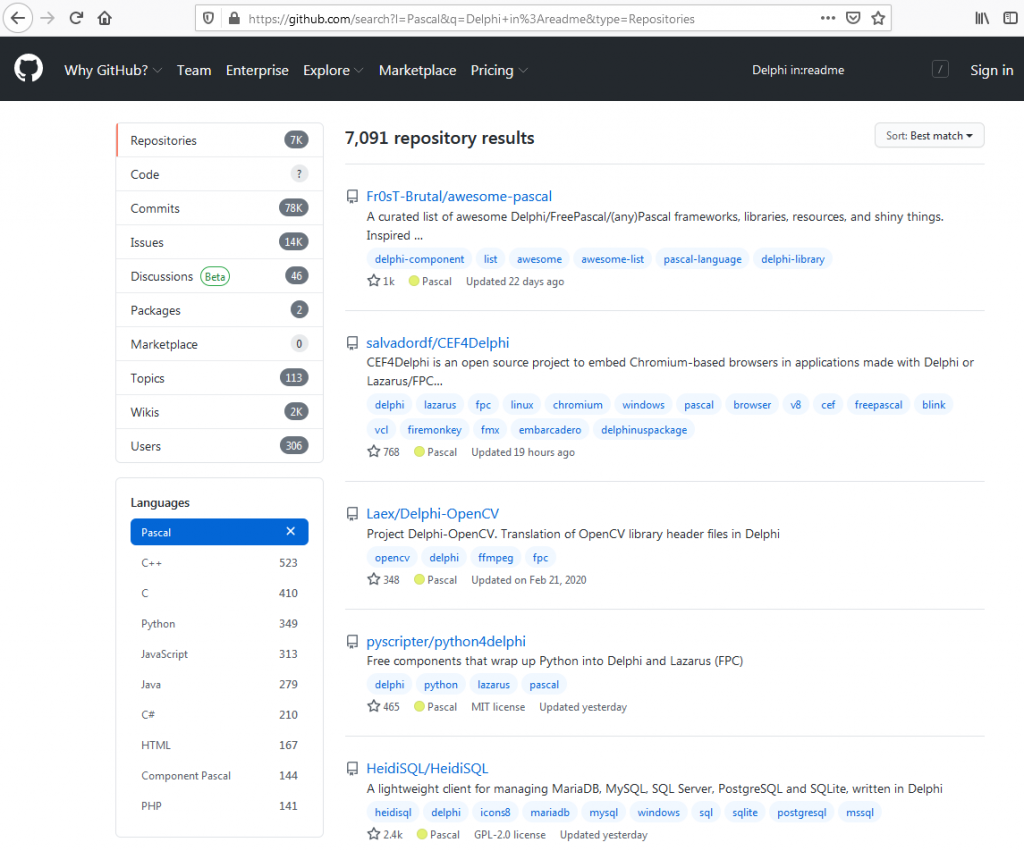This screenshot has height=851, width=1024.
Task: Click the star icon showing 1k stars
Action: point(374,281)
